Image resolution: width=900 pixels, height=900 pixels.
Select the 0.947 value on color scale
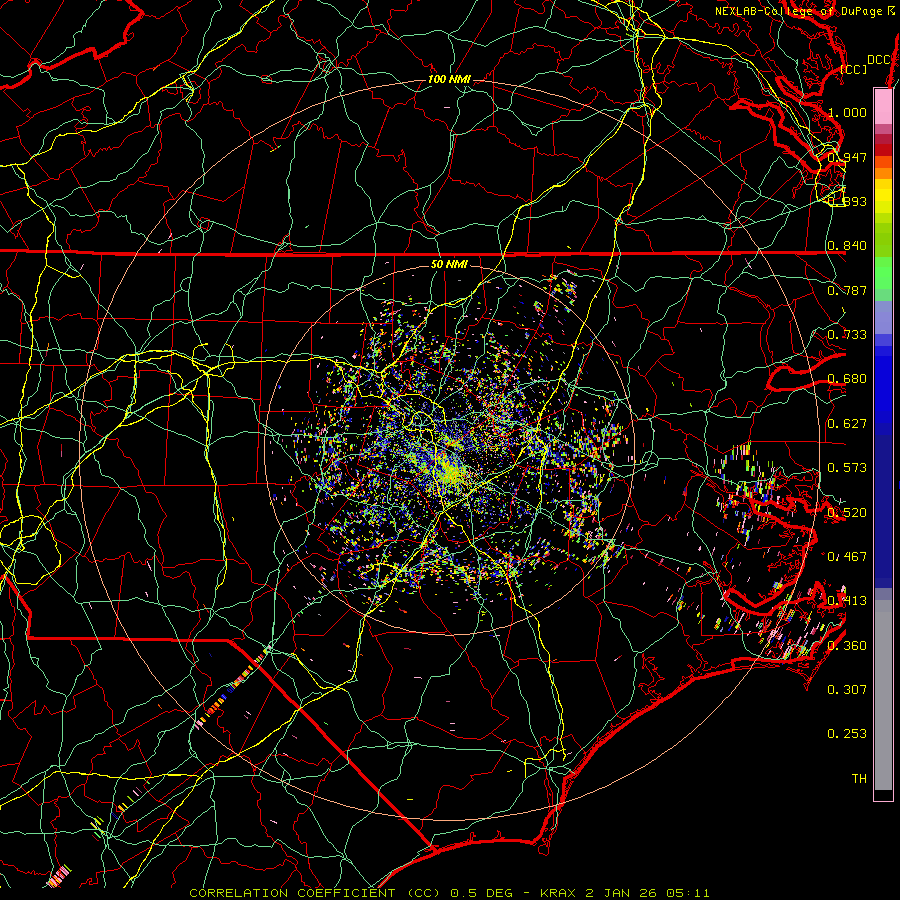[x=847, y=157]
